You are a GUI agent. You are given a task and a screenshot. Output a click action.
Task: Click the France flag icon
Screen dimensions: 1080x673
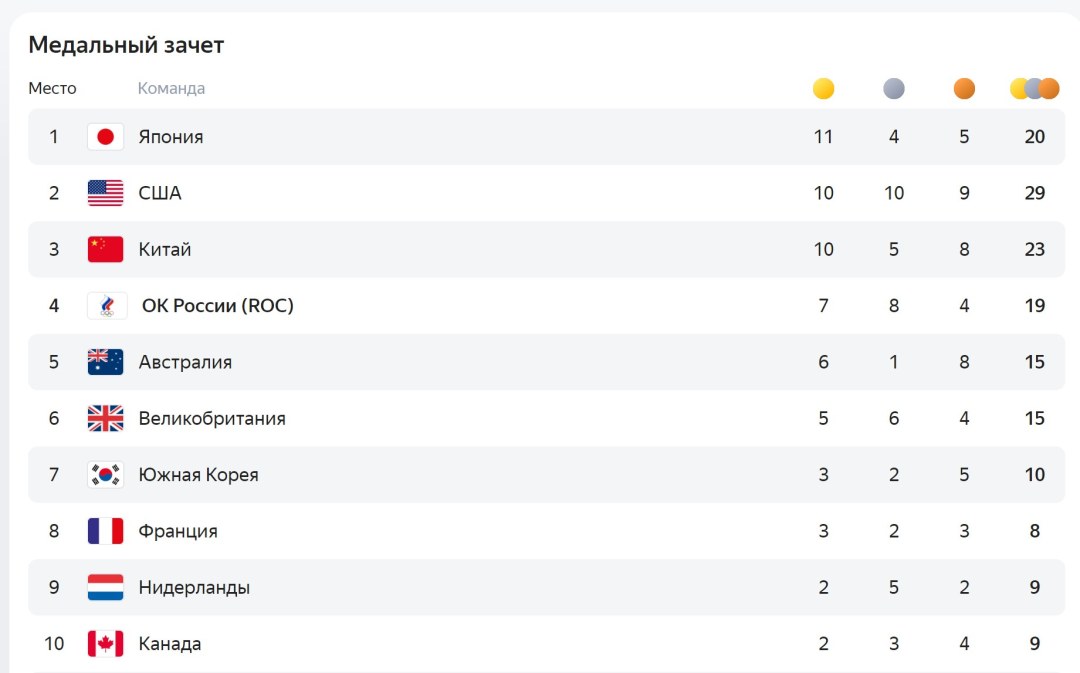point(105,531)
